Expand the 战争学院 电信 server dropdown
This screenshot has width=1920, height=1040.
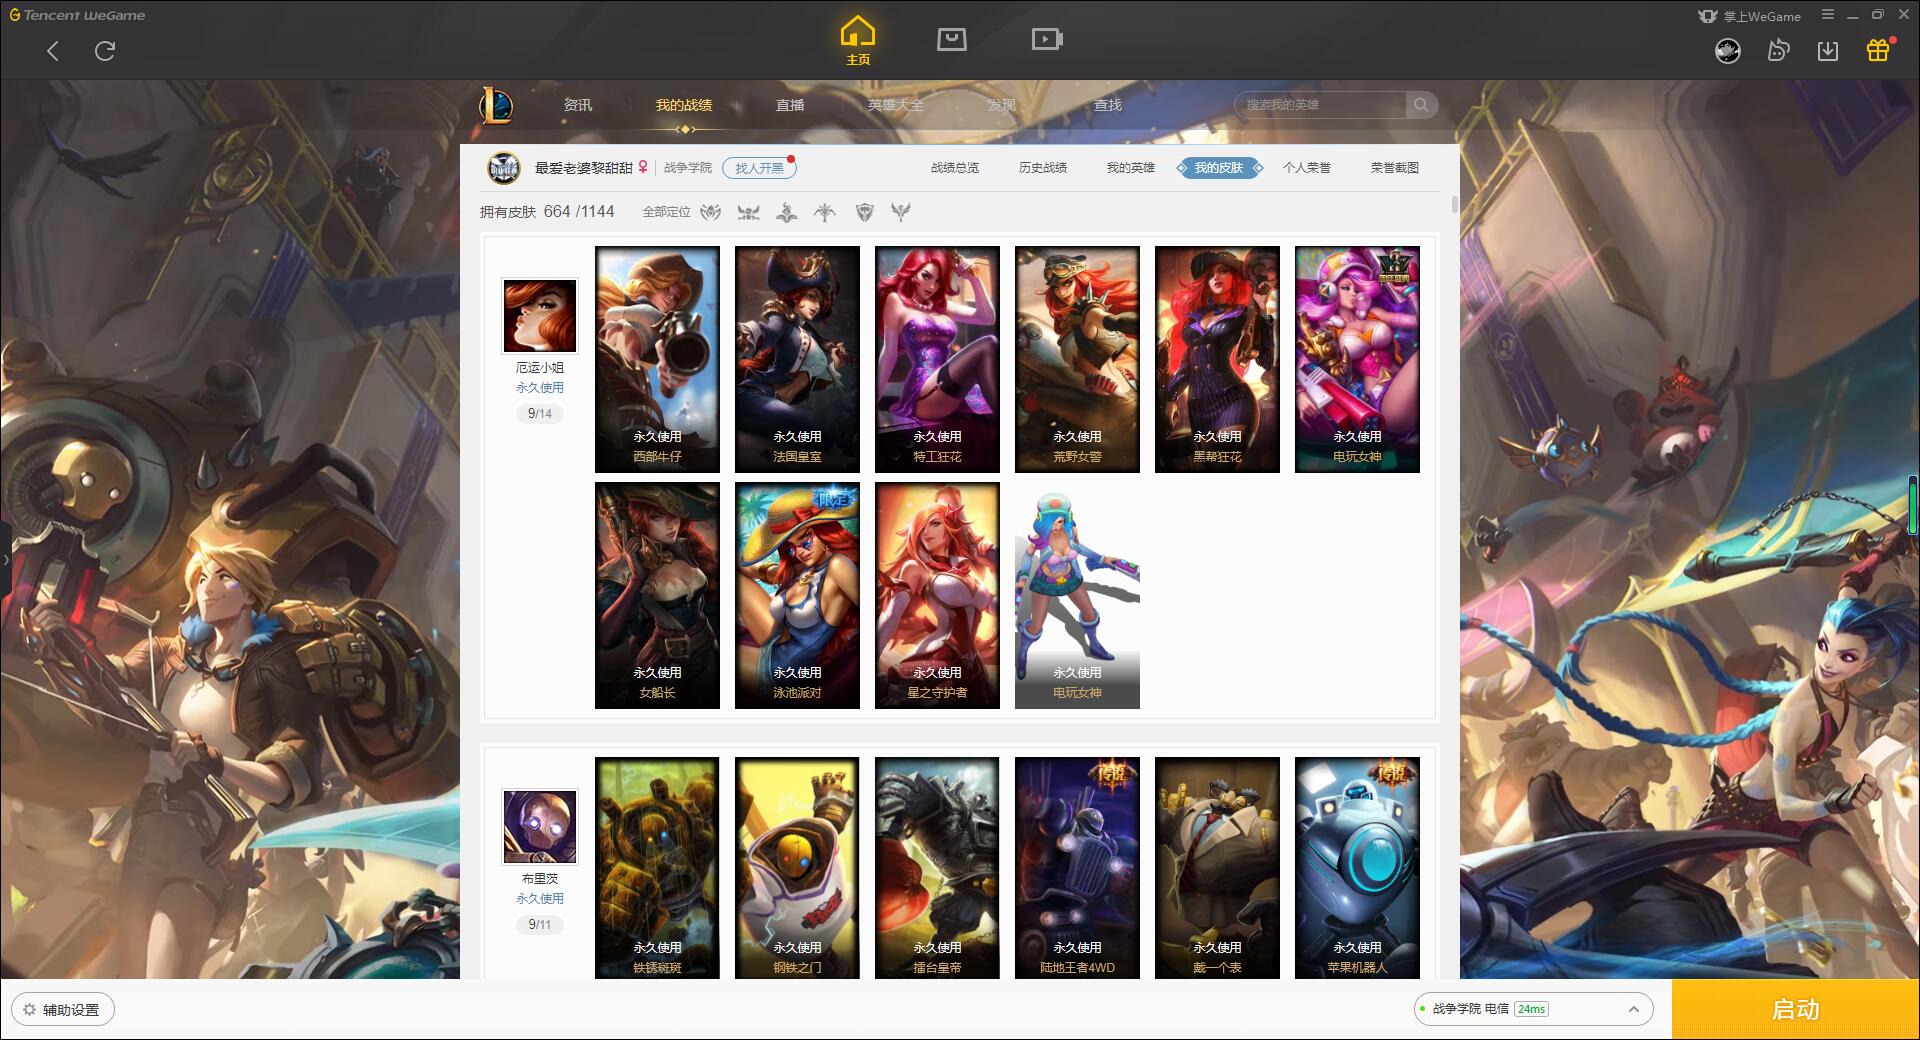[1533, 1009]
